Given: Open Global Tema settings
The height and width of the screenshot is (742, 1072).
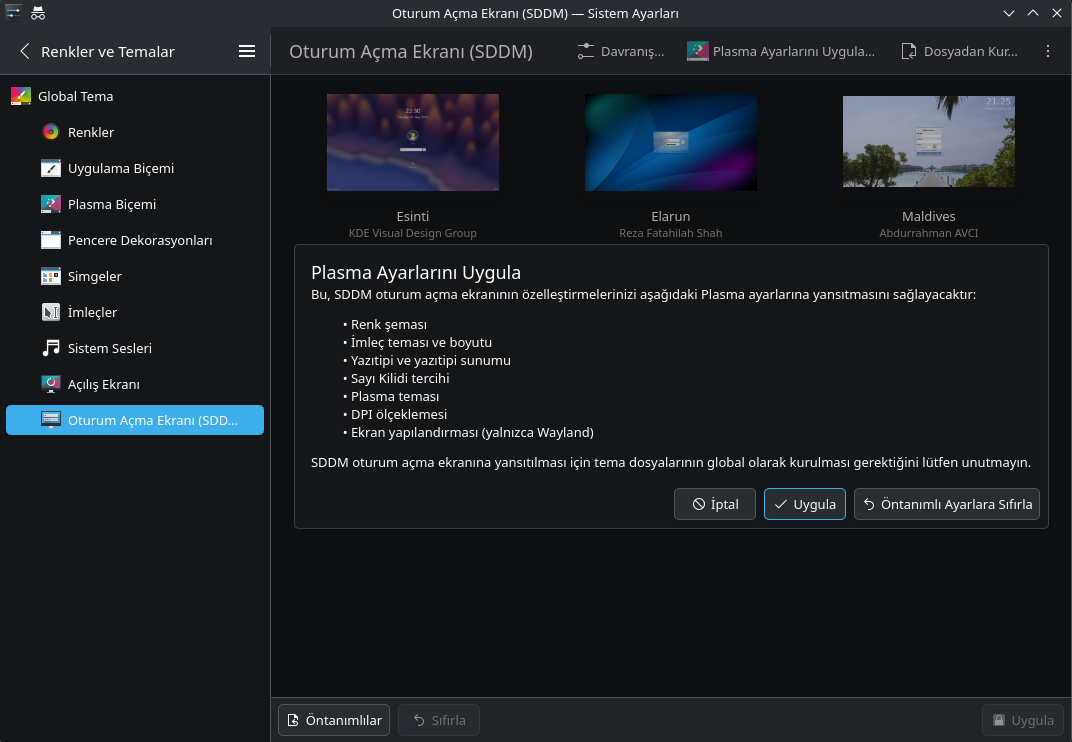Looking at the screenshot, I should click(x=135, y=96).
